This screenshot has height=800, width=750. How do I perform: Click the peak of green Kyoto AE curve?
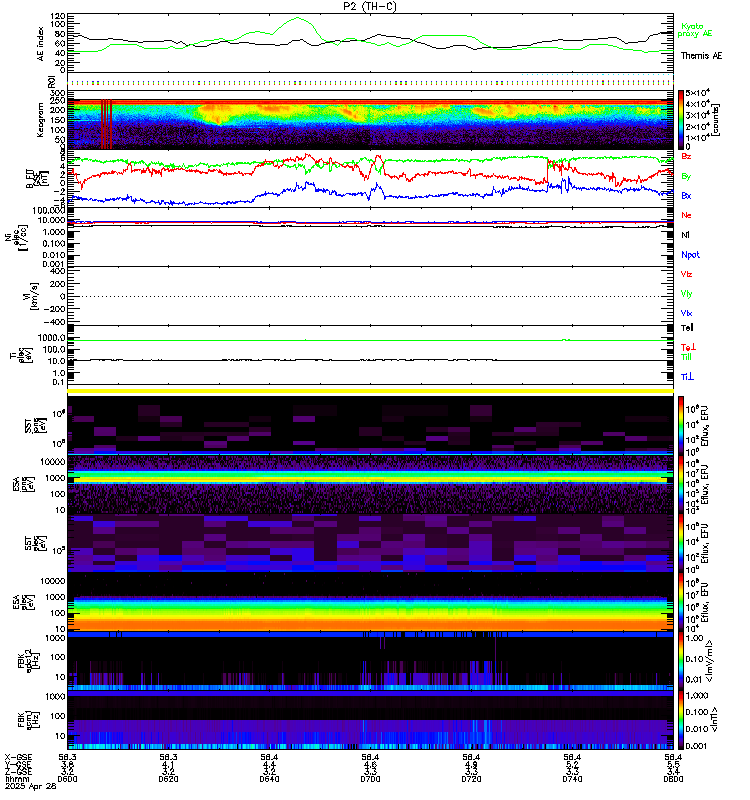point(298,18)
